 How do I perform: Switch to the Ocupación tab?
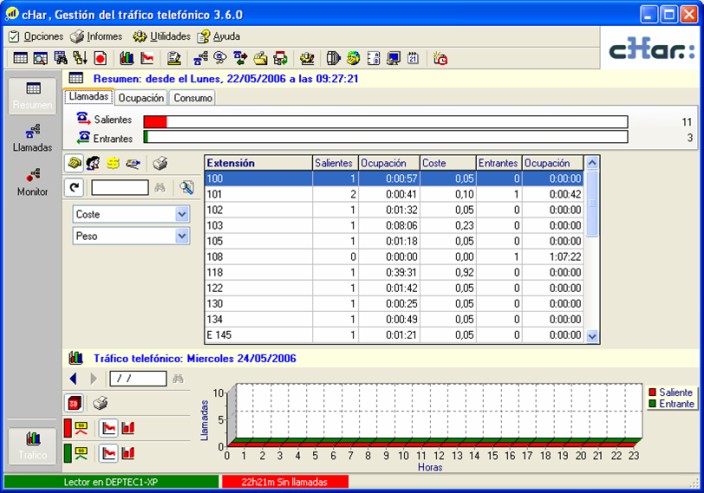click(141, 98)
